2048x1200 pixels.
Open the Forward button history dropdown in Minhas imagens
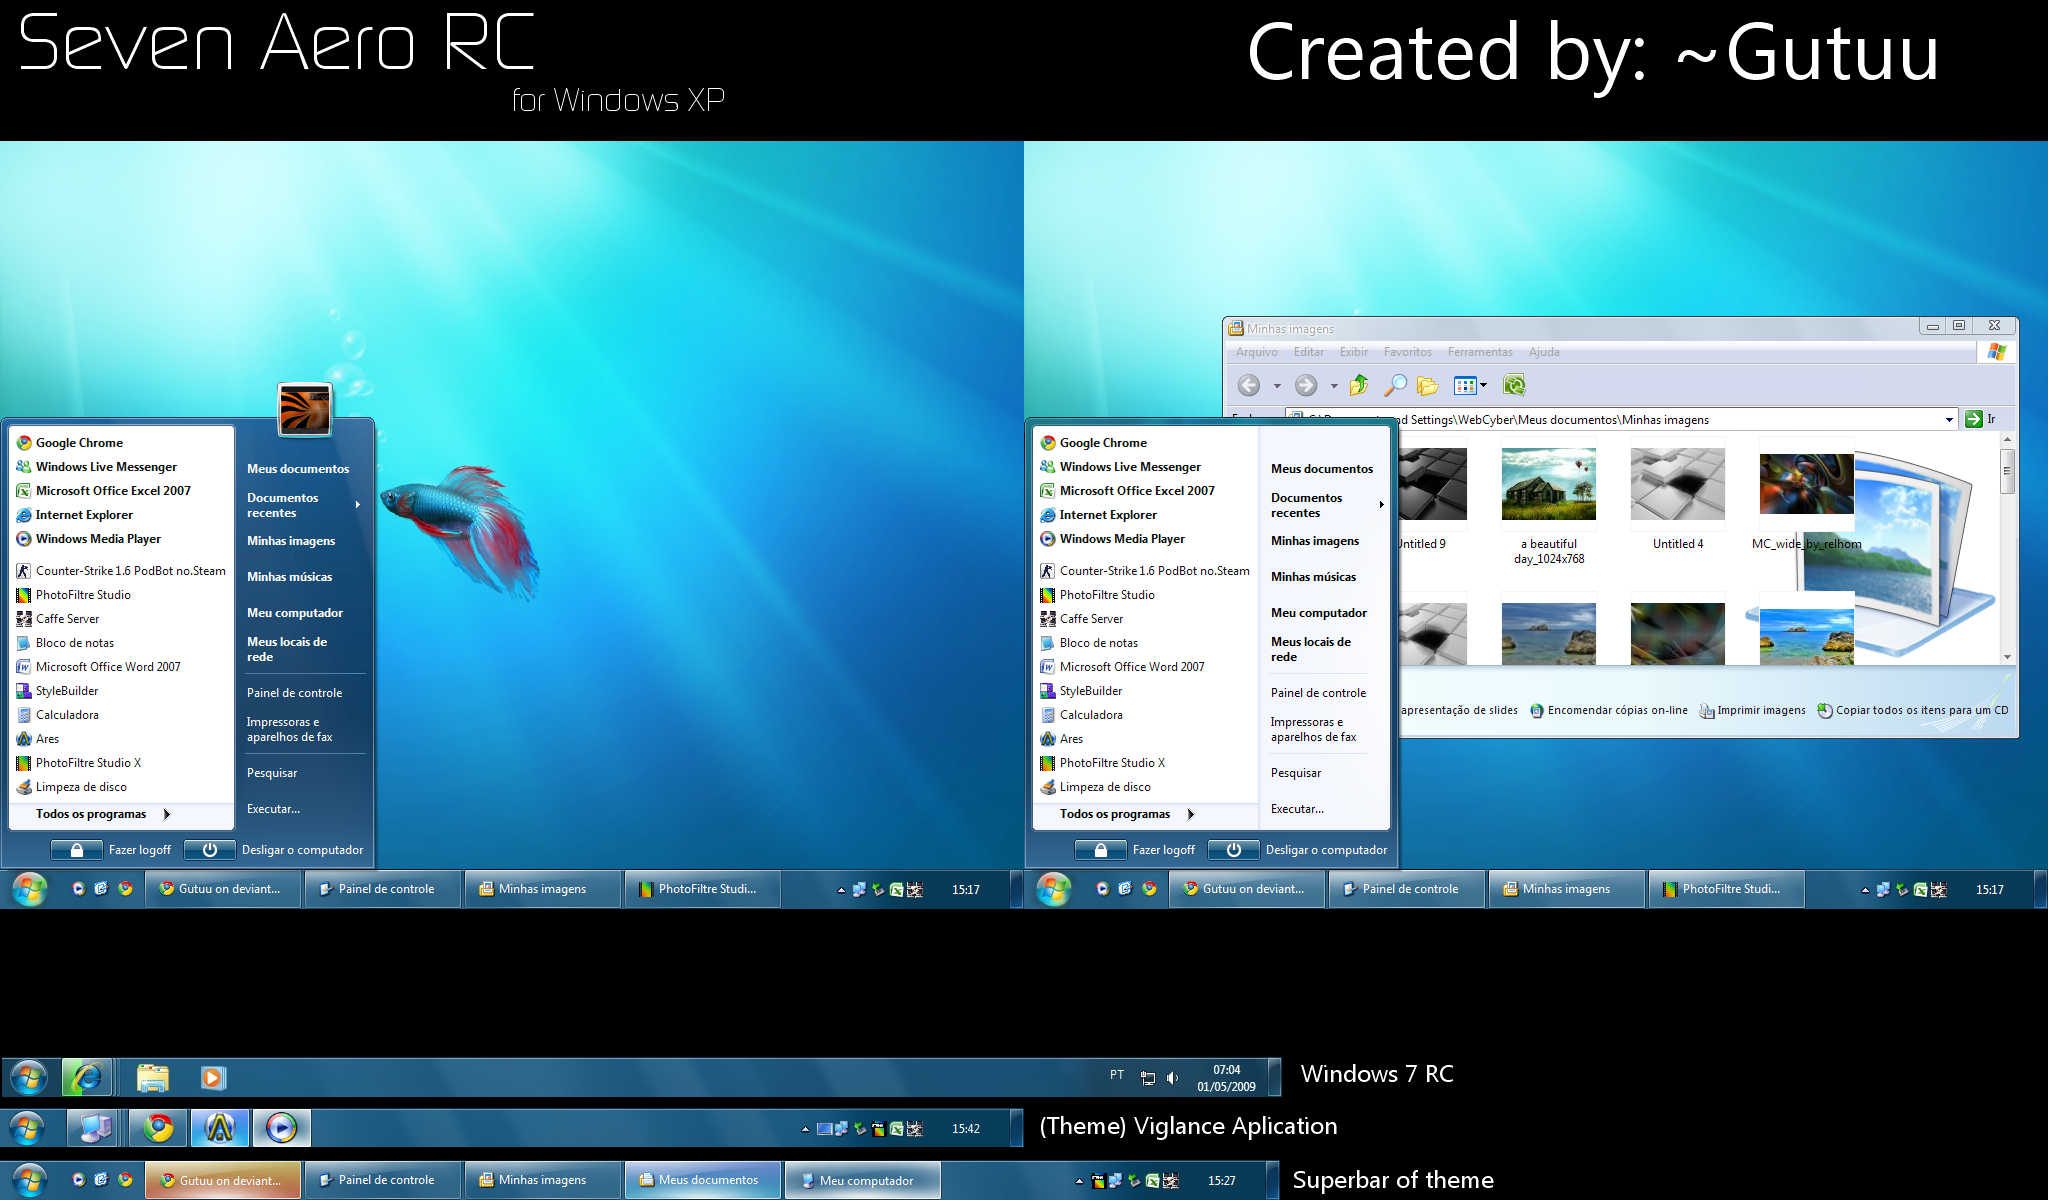(x=1334, y=386)
